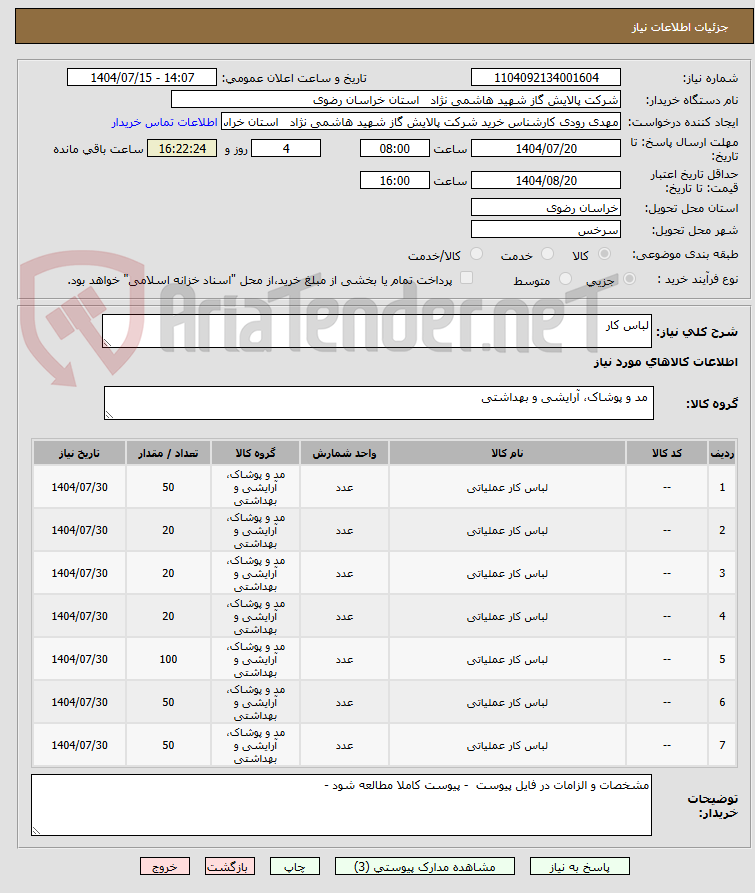Click the اطلاعات کالاهای مورد نیاز heading
Image resolution: width=755 pixels, height=893 pixels.
666,362
